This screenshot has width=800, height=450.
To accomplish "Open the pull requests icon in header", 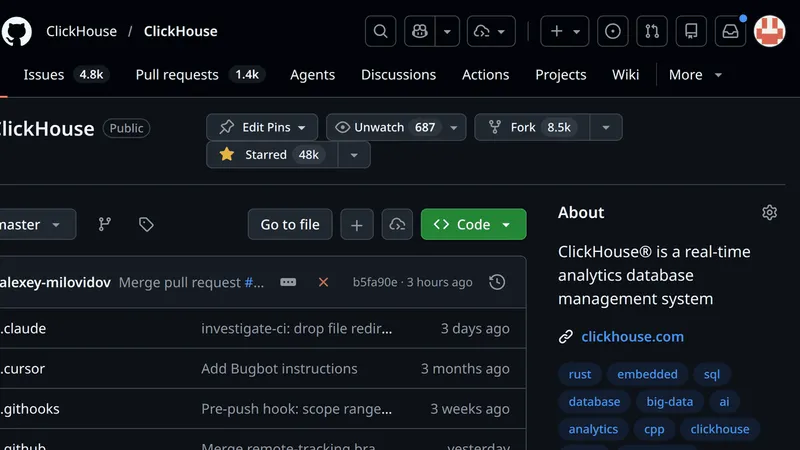I will (x=652, y=31).
